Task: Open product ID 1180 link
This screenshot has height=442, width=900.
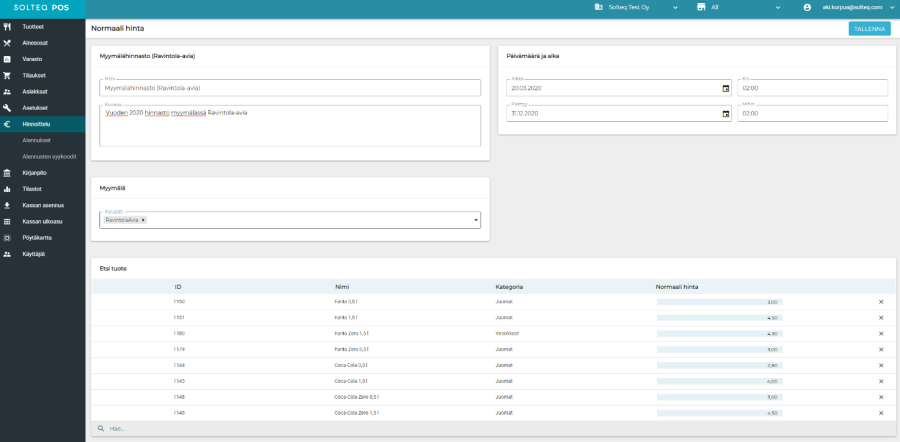Action: [x=178, y=333]
